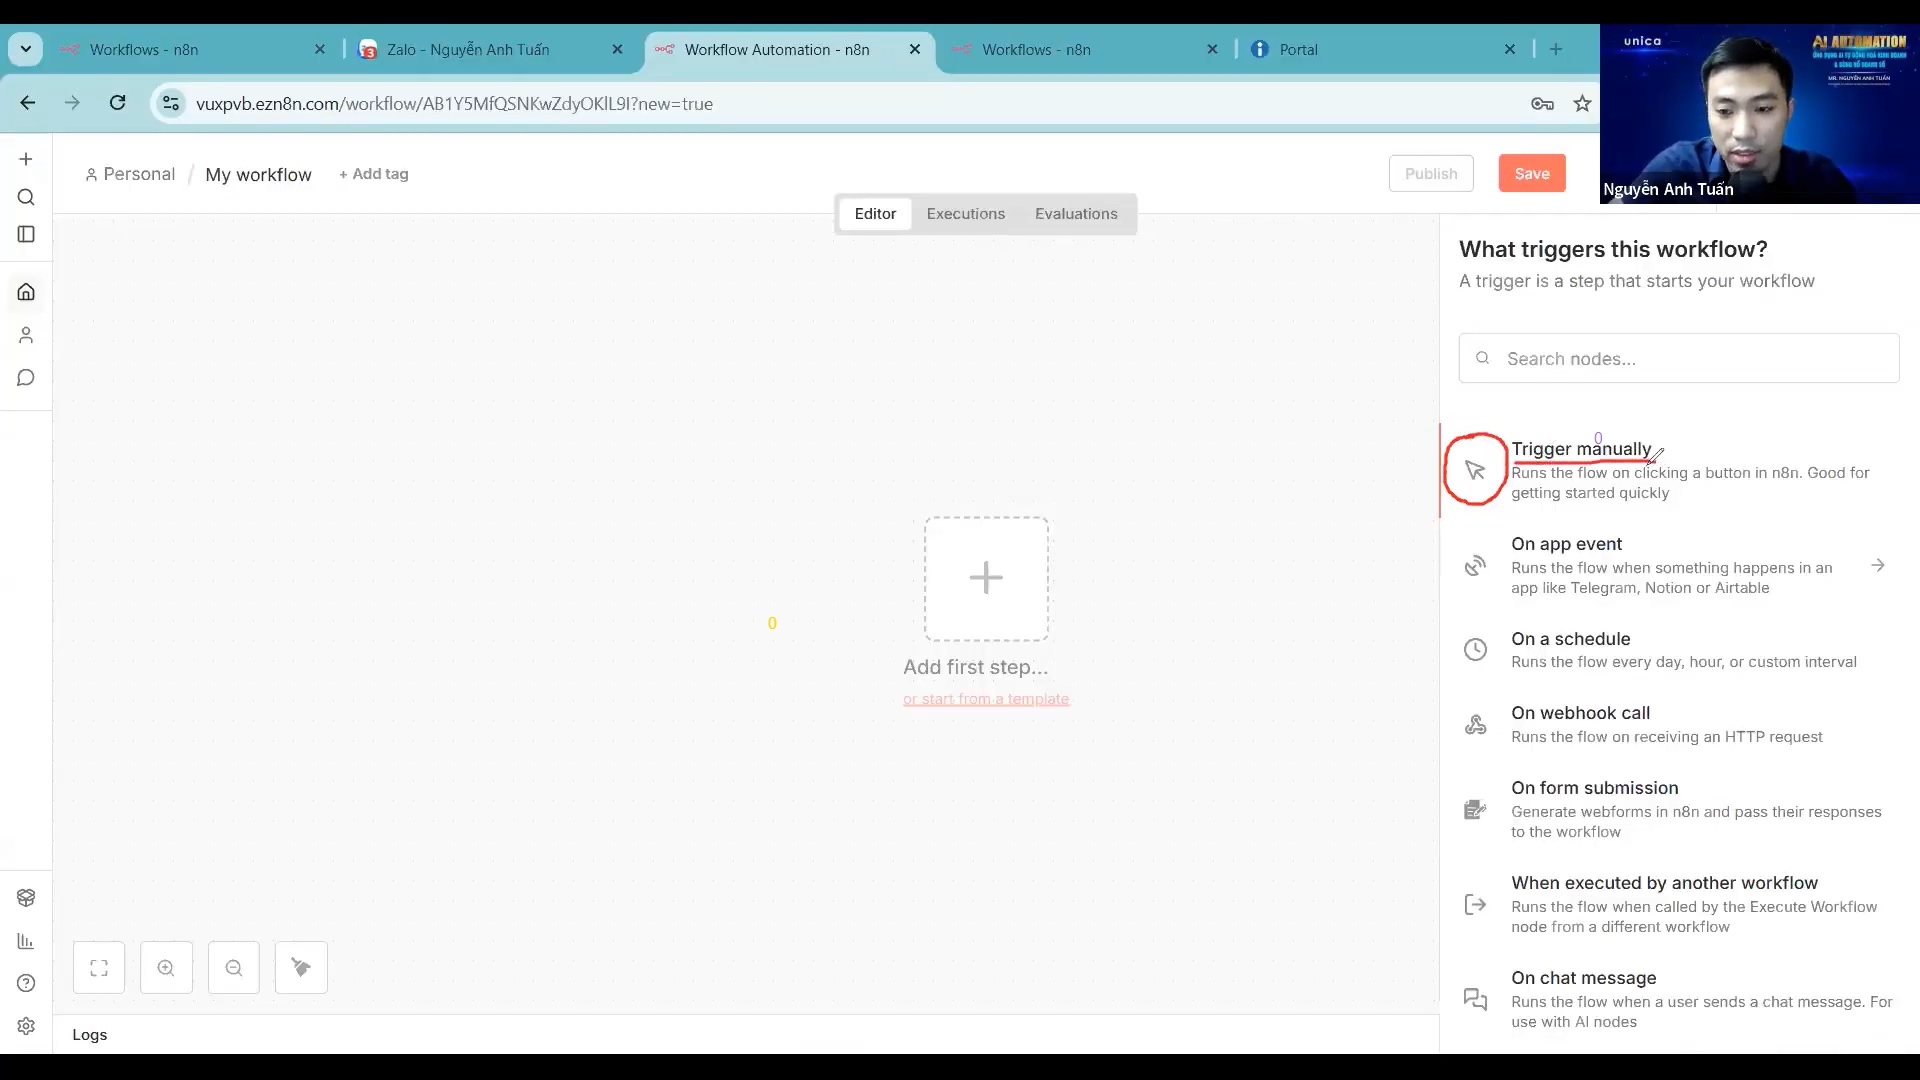Image resolution: width=1920 pixels, height=1080 pixels.
Task: Click or start from a template link
Action: coord(986,699)
